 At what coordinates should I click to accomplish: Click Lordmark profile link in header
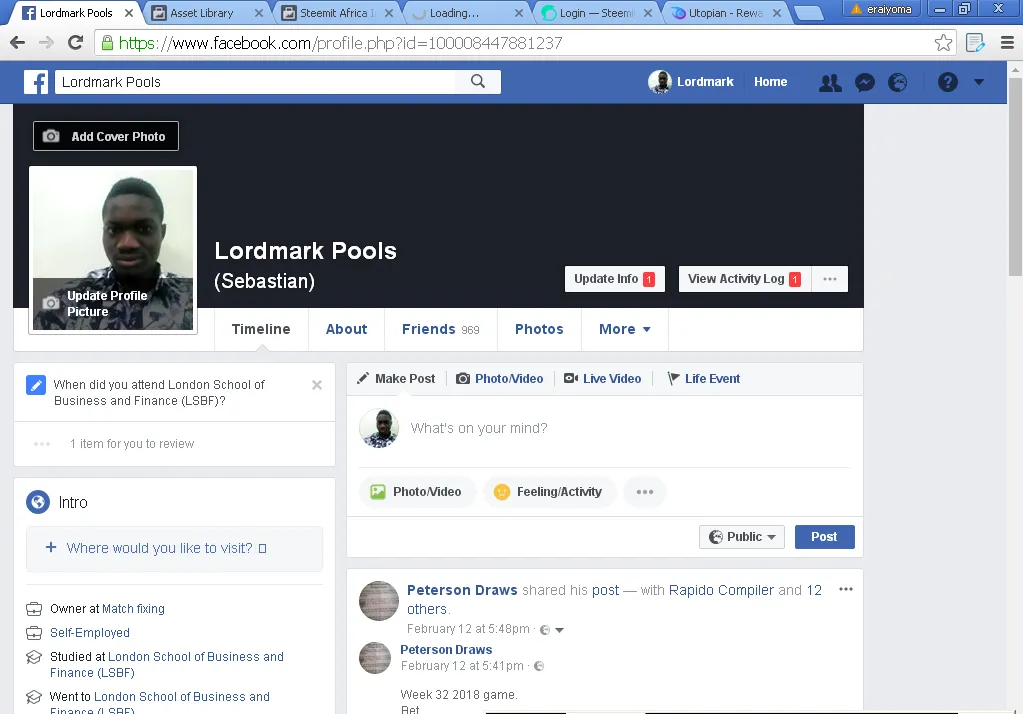[691, 82]
